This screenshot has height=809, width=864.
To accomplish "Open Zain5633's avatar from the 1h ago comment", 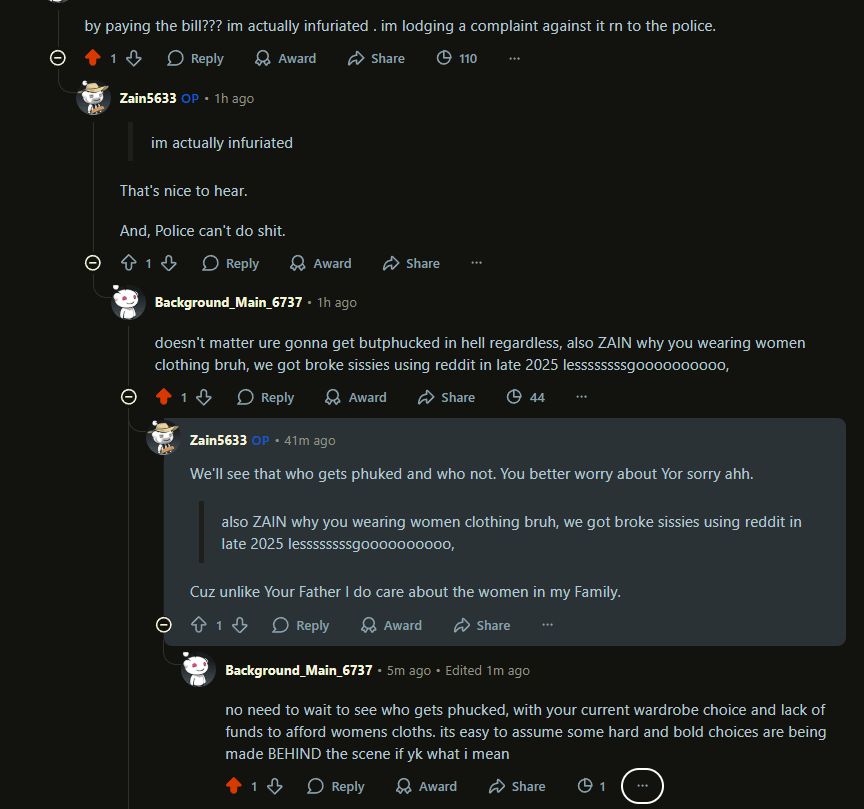I will click(x=94, y=99).
